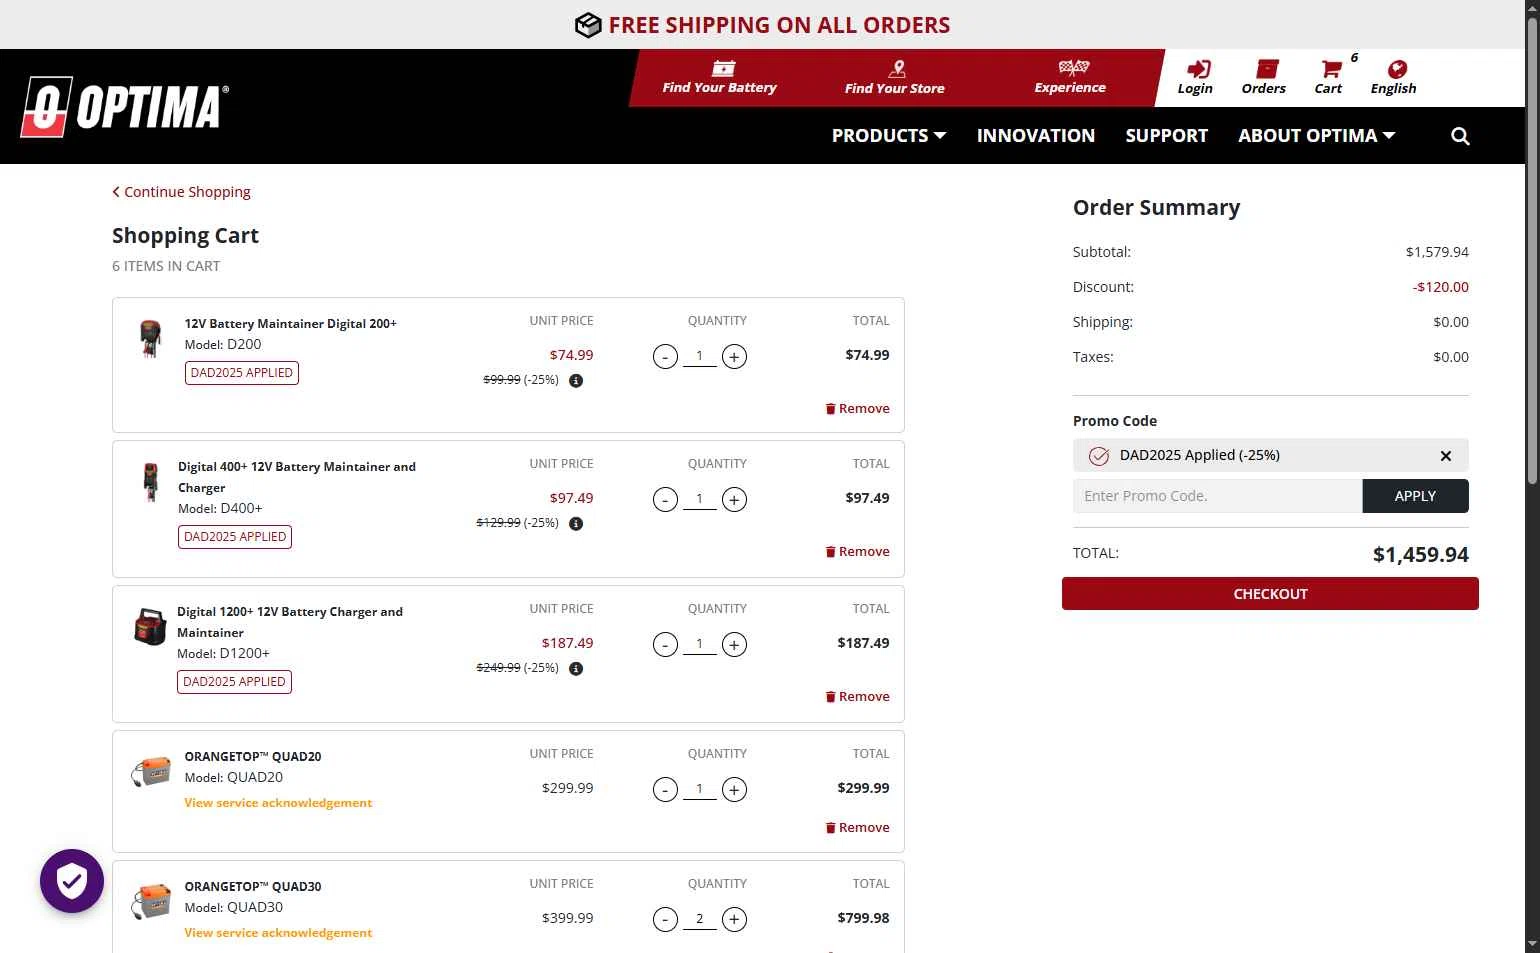Open ORANGETOP QUAD30 product title
The width and height of the screenshot is (1540, 953).
pos(253,887)
